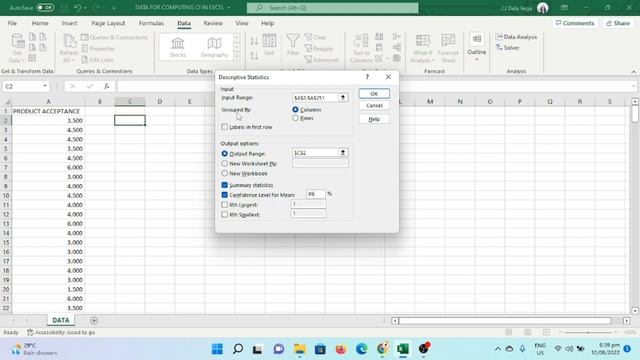Select the Rows grouping option
640x360 pixels.
pos(295,118)
